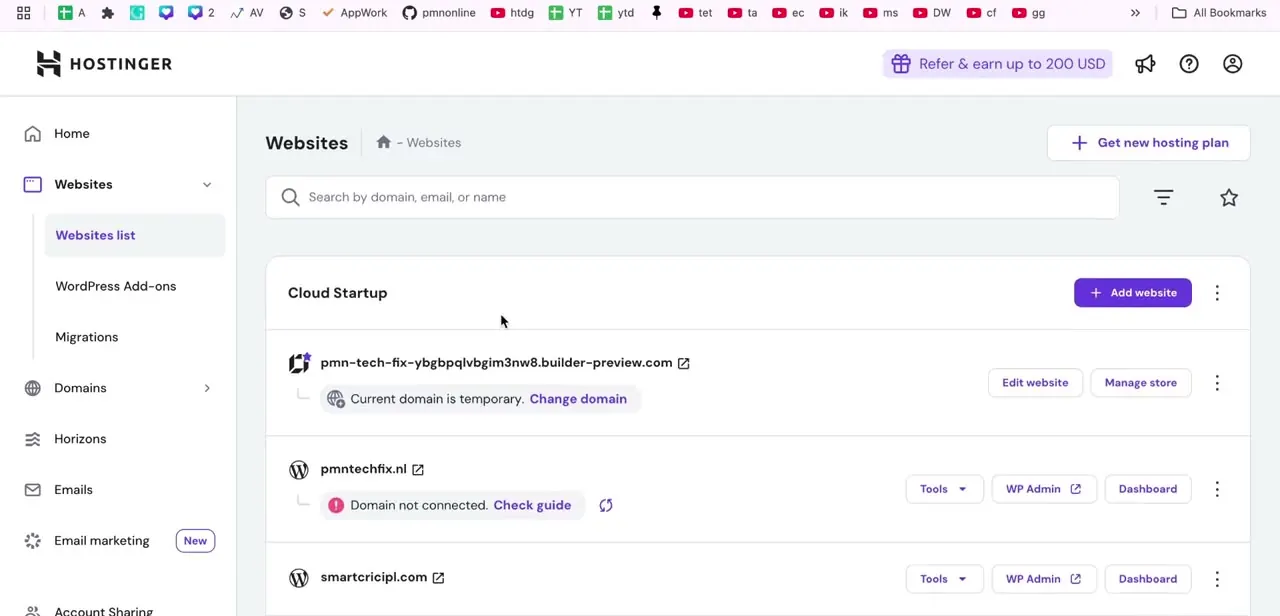
Task: Open the 'pmnonline' GitHub bookmark
Action: [x=439, y=13]
